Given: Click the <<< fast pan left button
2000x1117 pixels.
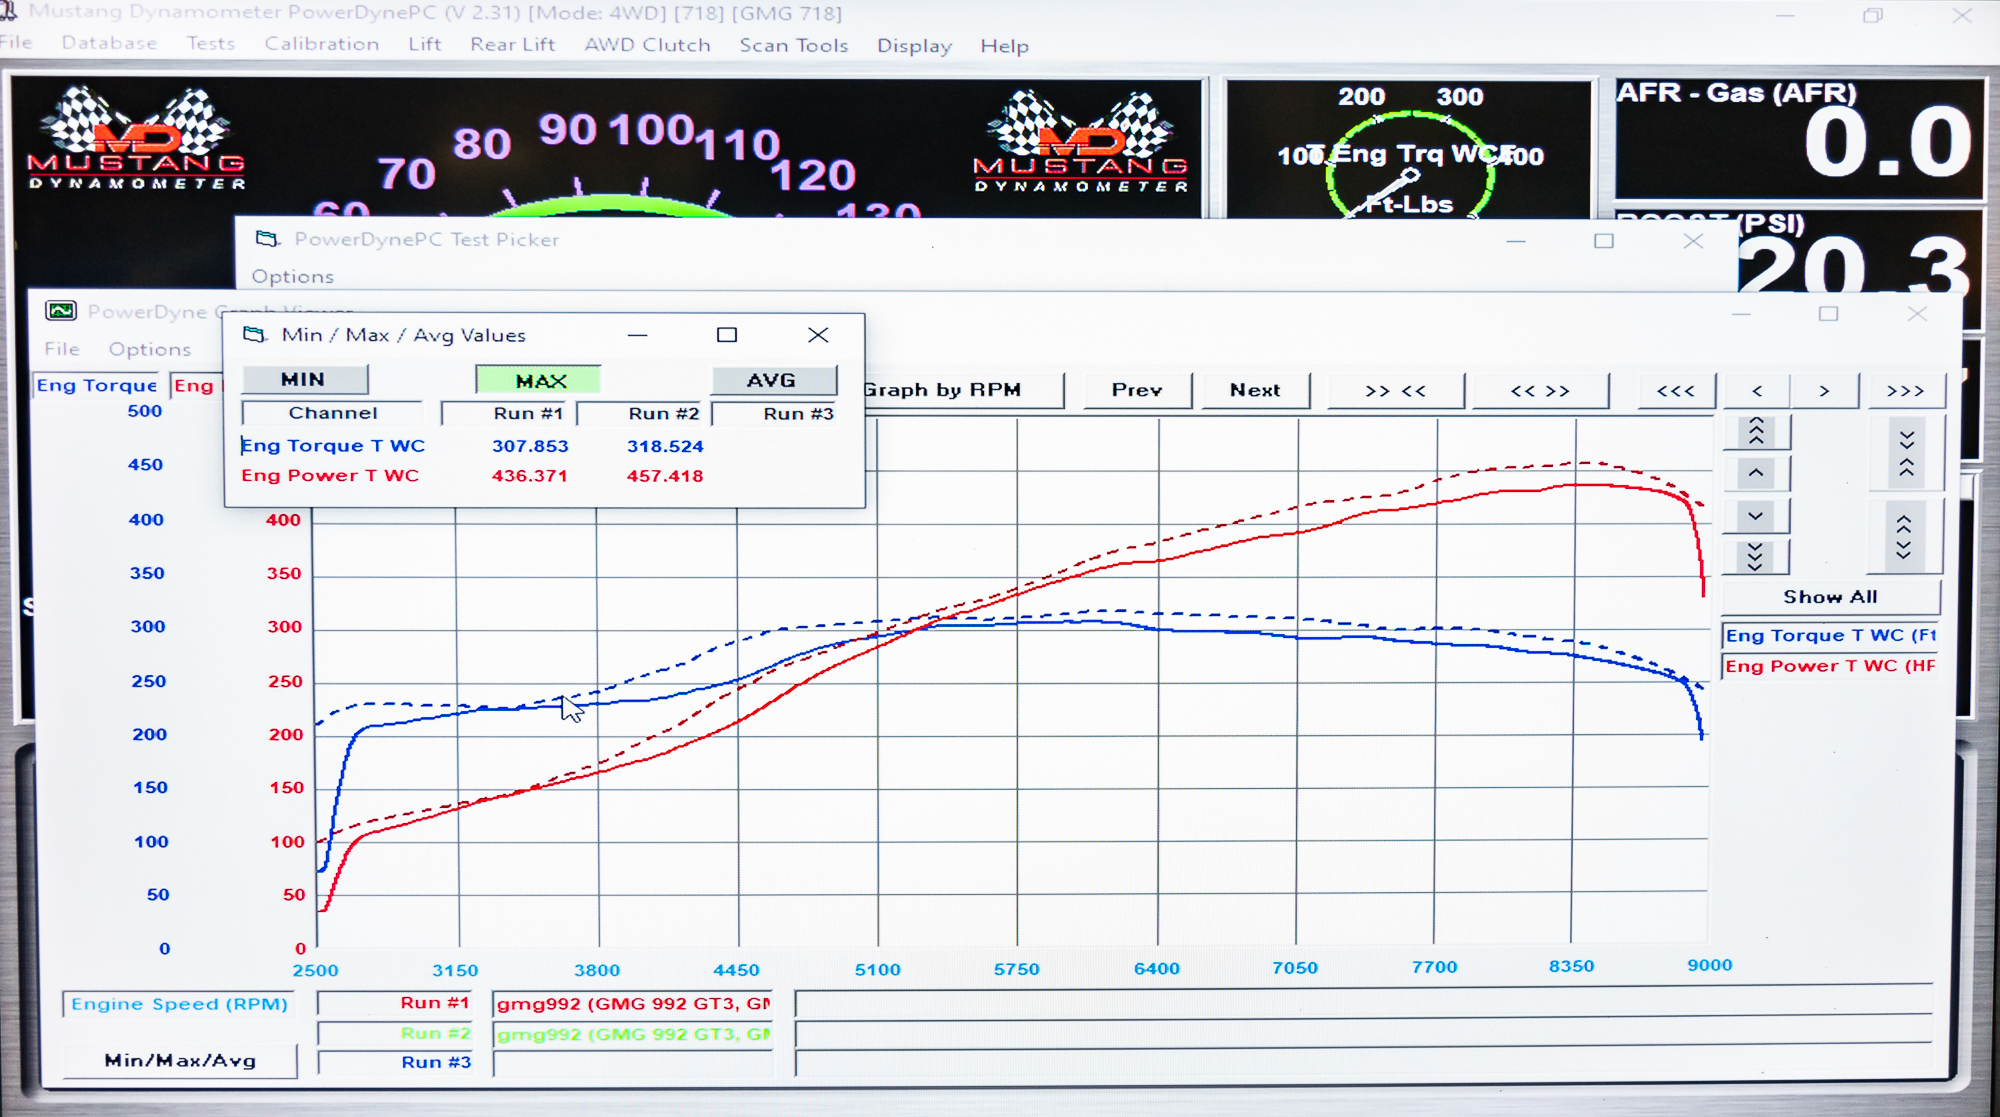Looking at the screenshot, I should (1676, 391).
